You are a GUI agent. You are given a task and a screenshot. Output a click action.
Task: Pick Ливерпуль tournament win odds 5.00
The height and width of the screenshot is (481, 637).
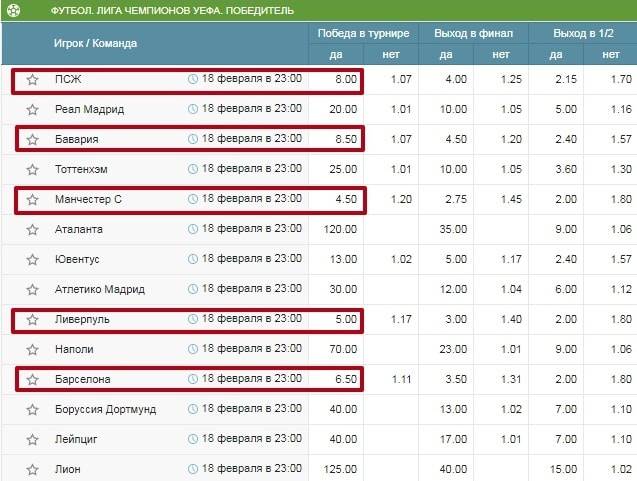[x=346, y=319]
